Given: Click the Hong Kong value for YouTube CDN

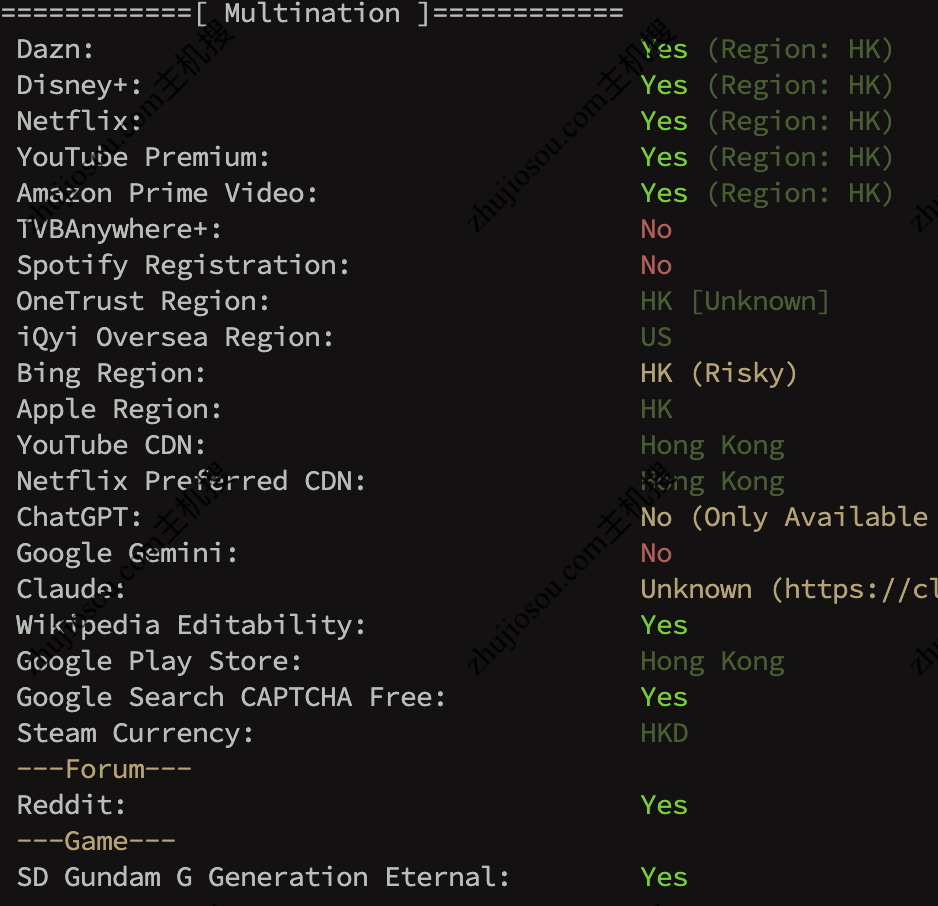Looking at the screenshot, I should pyautogui.click(x=712, y=445).
